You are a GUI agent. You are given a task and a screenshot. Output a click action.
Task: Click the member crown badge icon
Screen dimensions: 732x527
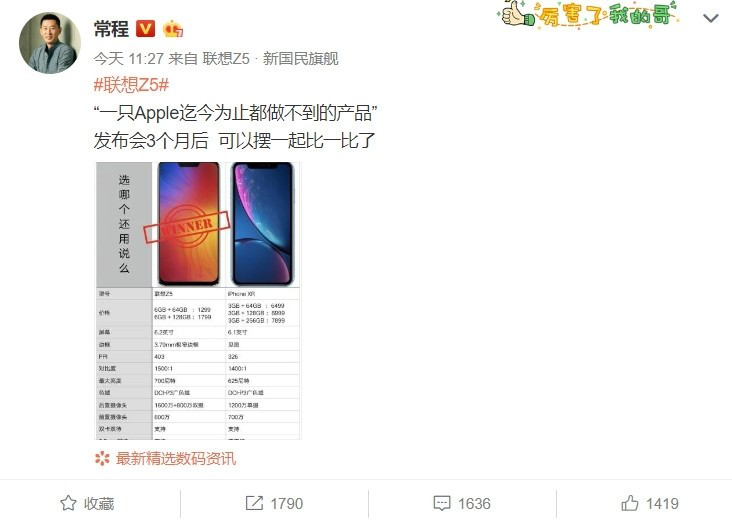coord(173,29)
